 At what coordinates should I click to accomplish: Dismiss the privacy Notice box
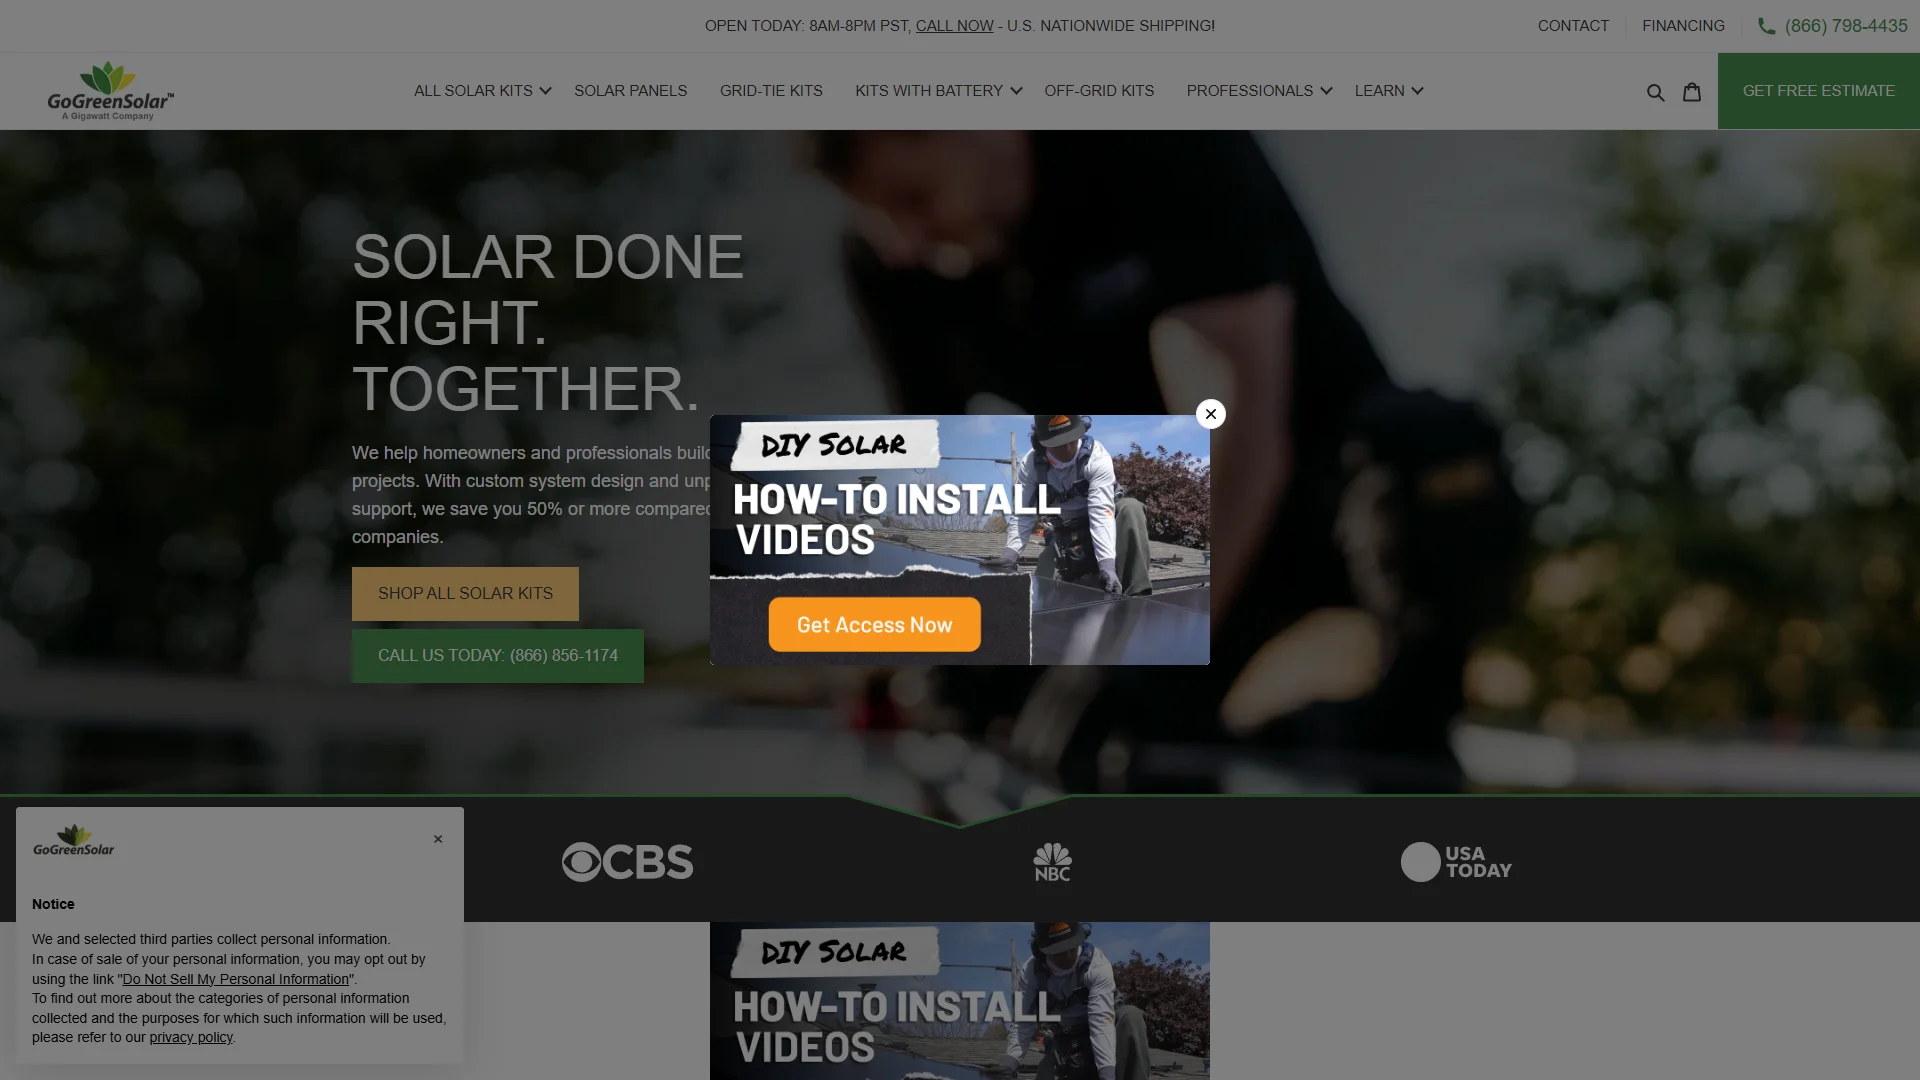(438, 839)
